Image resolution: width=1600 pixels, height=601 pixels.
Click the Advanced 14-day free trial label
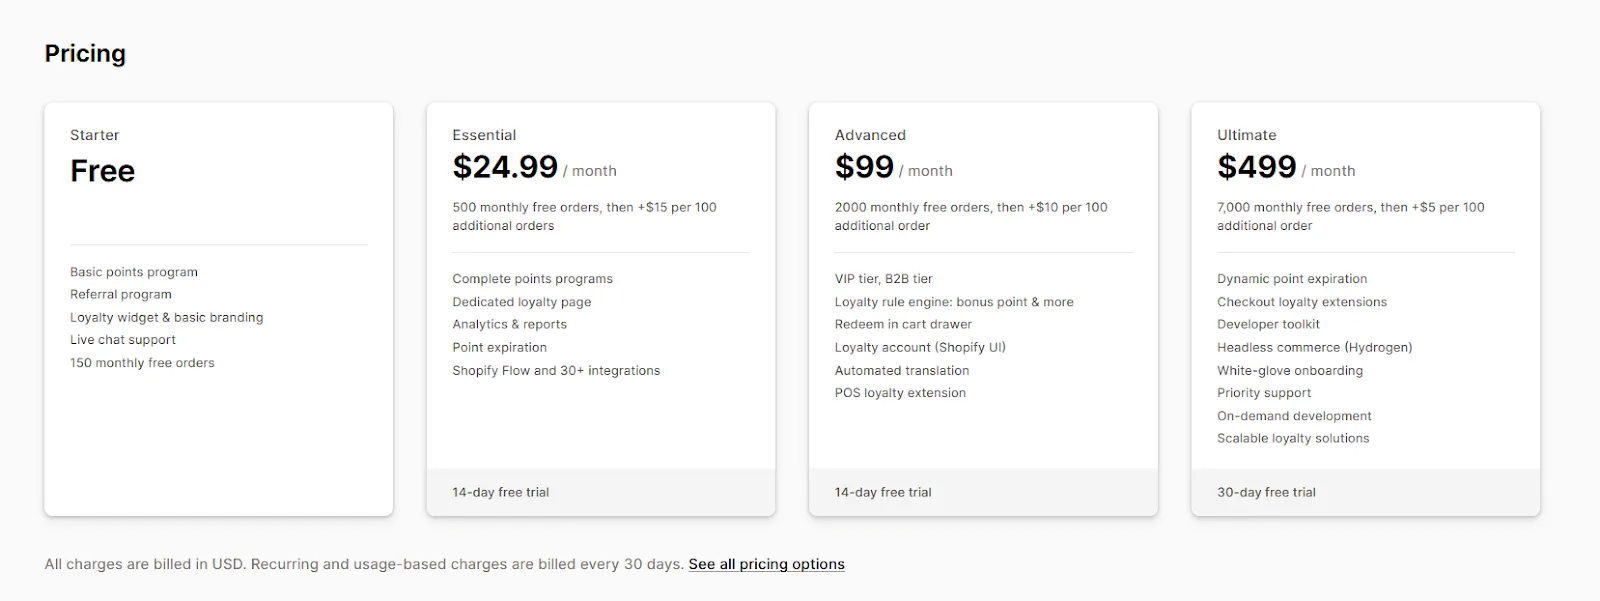(882, 491)
